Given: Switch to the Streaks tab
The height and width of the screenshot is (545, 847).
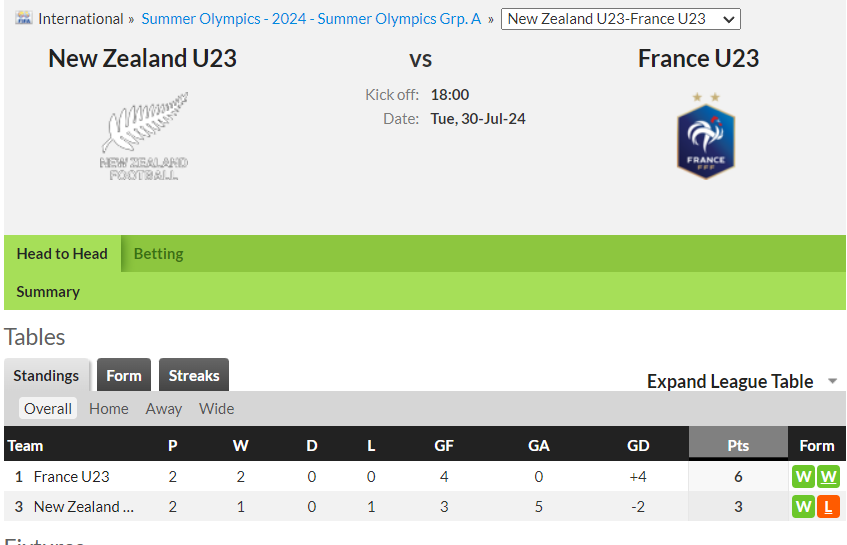Looking at the screenshot, I should click(x=194, y=375).
